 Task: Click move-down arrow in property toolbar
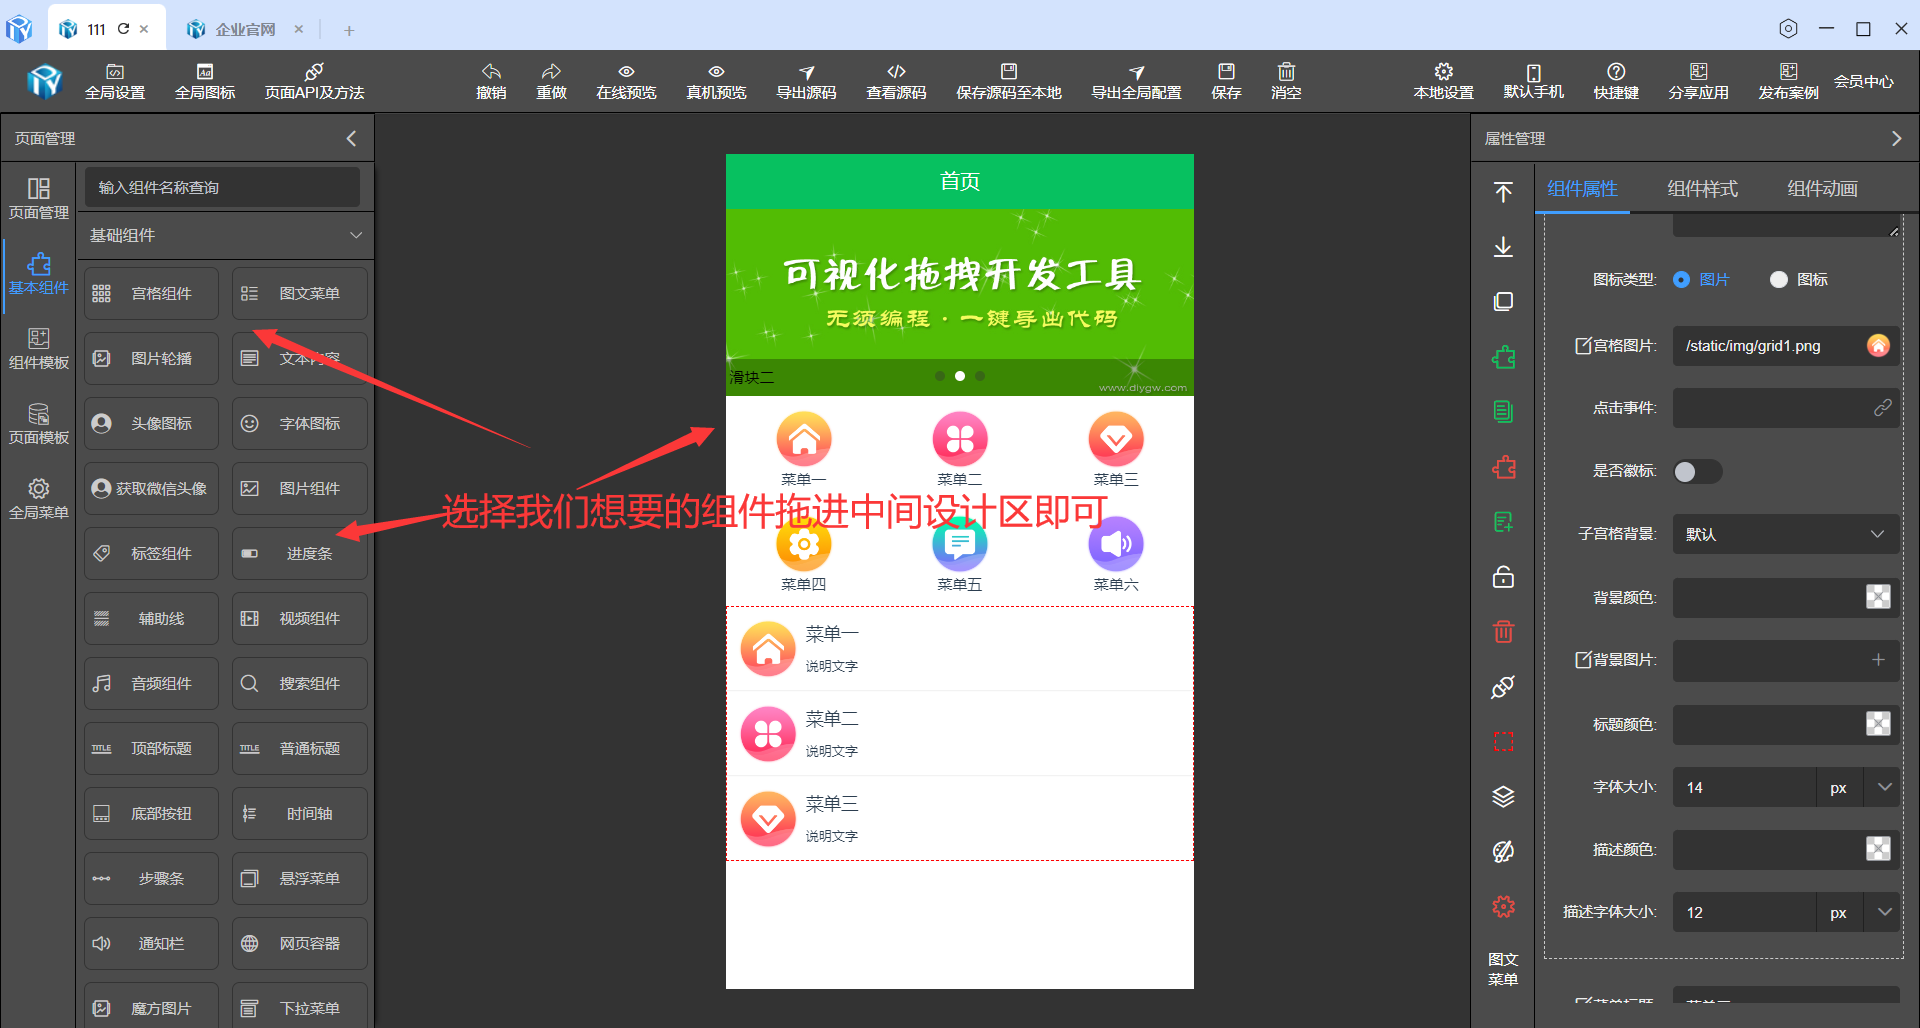pyautogui.click(x=1503, y=247)
